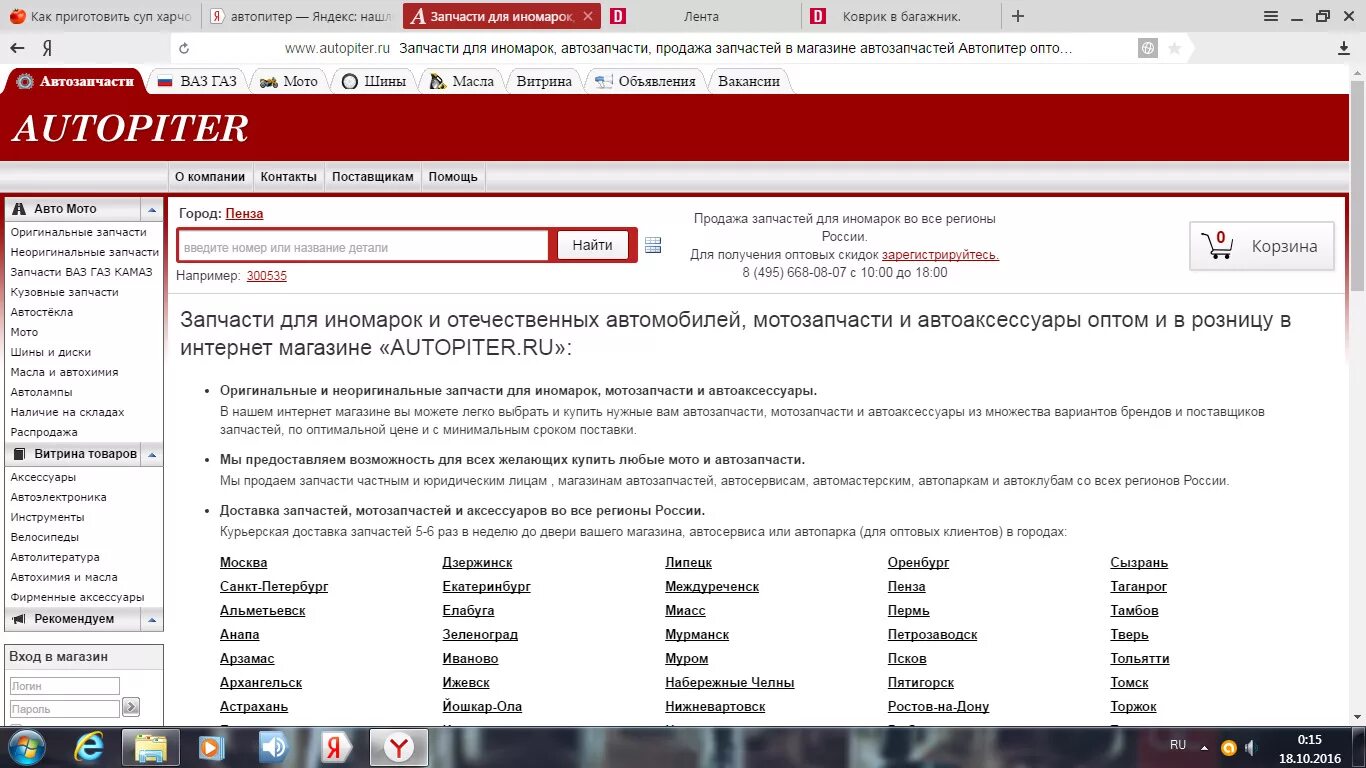1366x768 pixels.
Task: Bookmark page with the star icon
Action: [x=1174, y=47]
